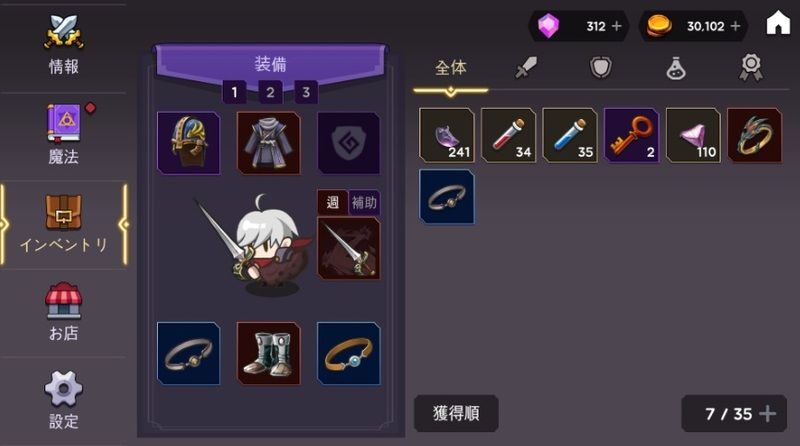Open the 情報 crossed swords menu
The height and width of the screenshot is (446, 800).
(x=63, y=46)
